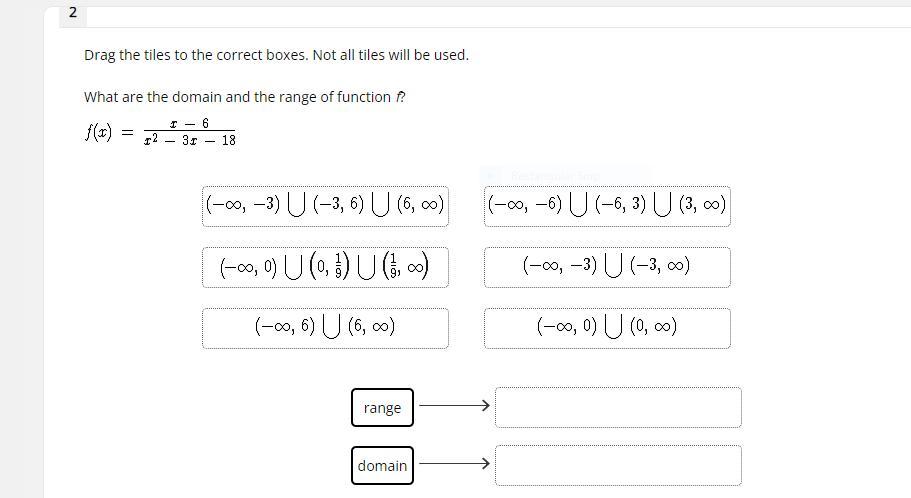The height and width of the screenshot is (498, 911).
Task: Click the arrow next to domain
Action: 455,463
